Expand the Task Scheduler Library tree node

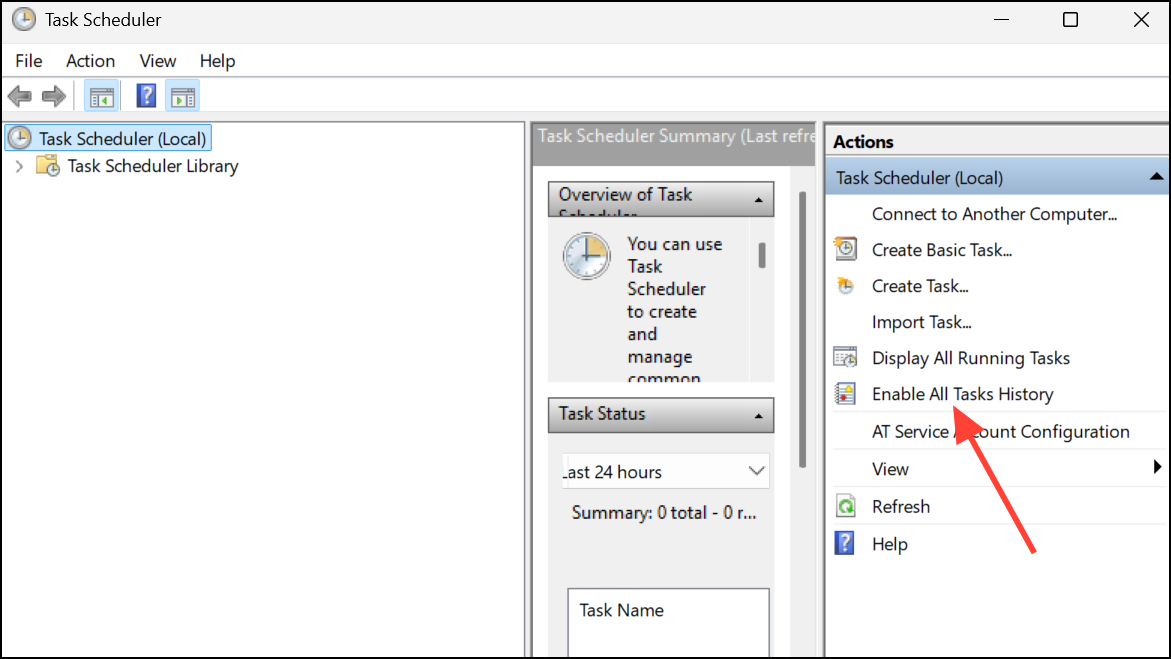click(x=19, y=166)
